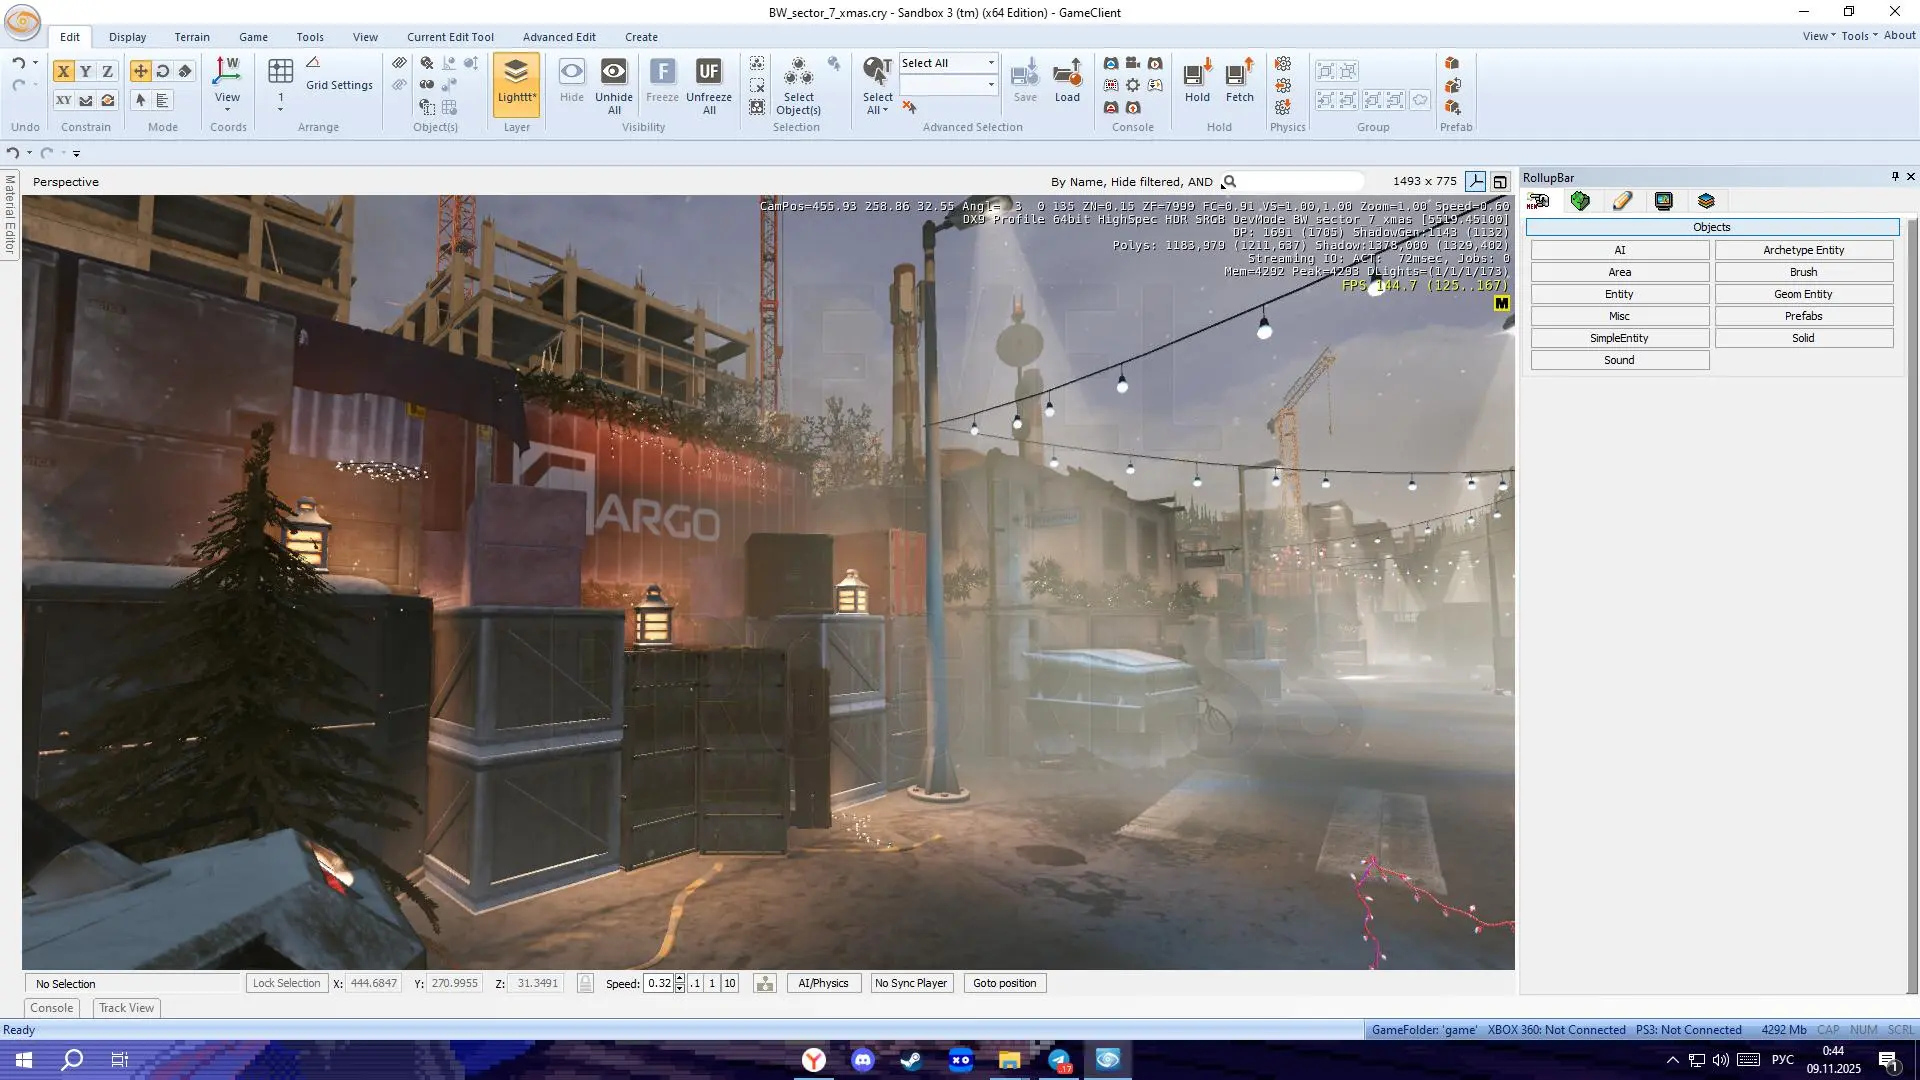Click the arrow Select mode icon
The height and width of the screenshot is (1080, 1920).
click(x=140, y=100)
